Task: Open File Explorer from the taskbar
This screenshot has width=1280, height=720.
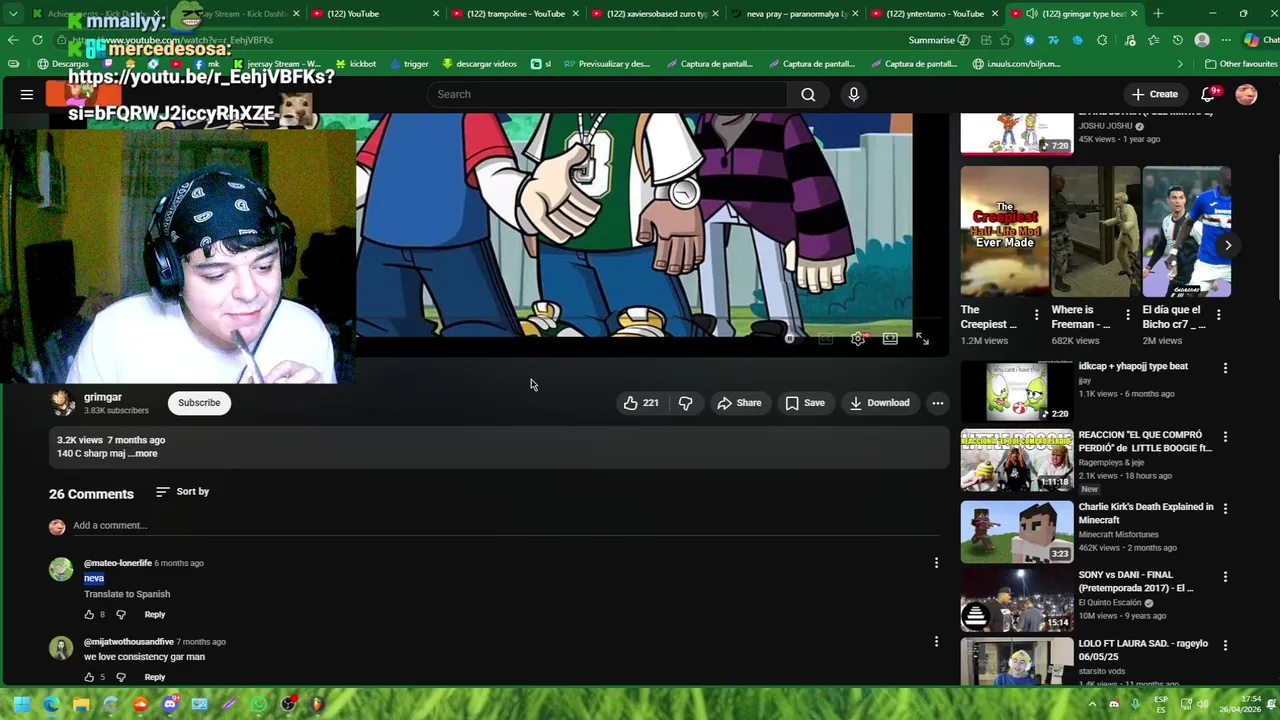Action: pos(81,704)
